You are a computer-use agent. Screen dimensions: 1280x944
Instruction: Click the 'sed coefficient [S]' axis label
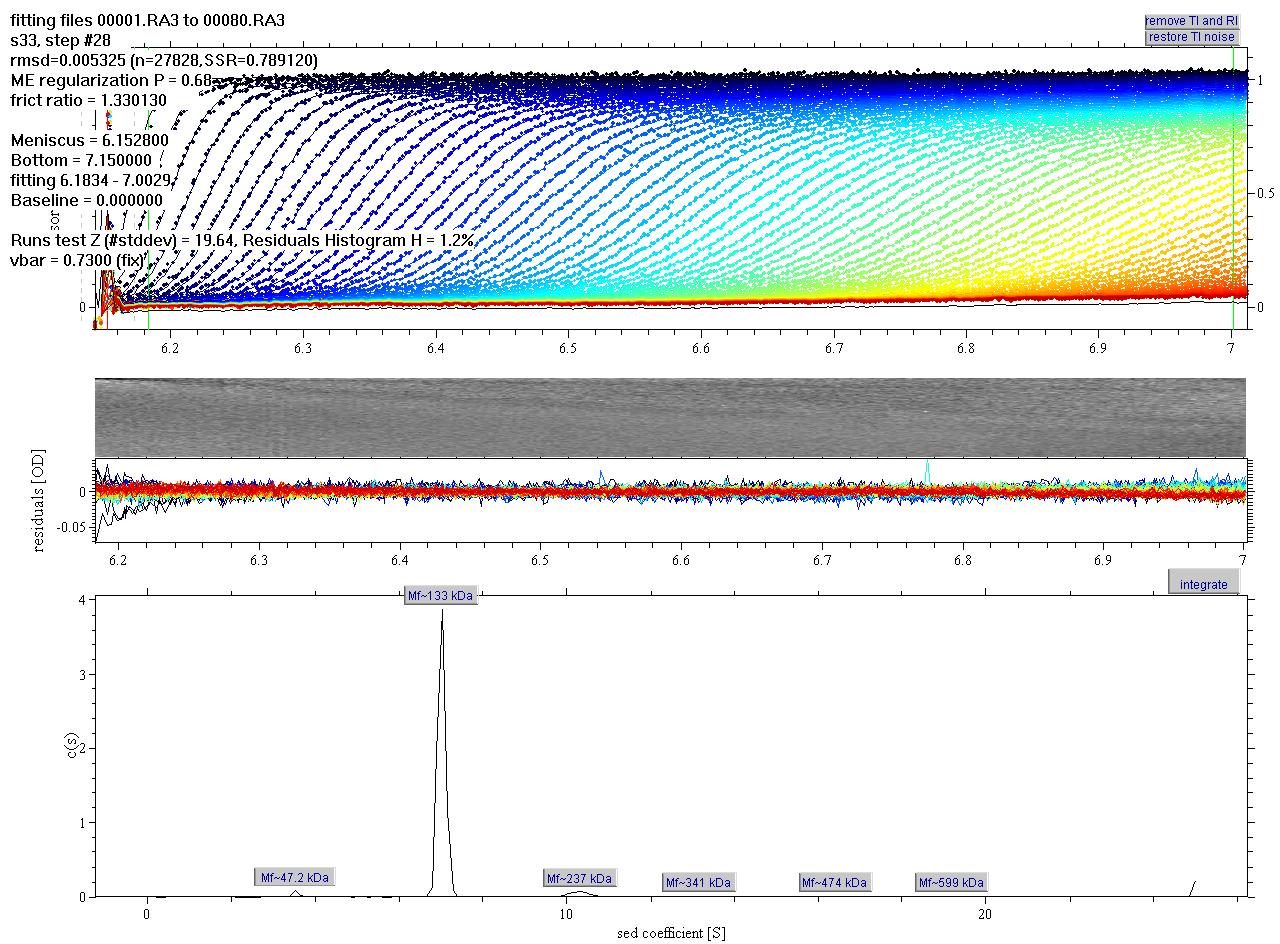[670, 934]
